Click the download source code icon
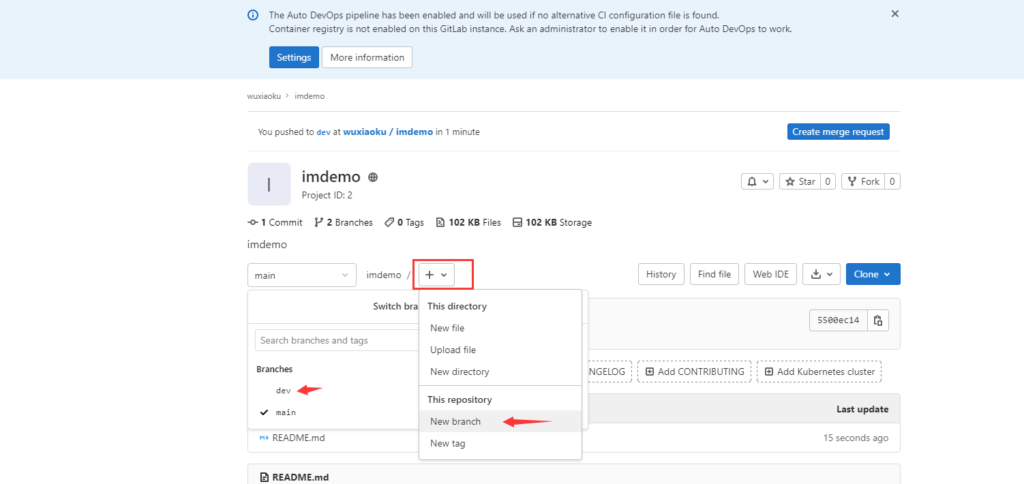Image resolution: width=1024 pixels, height=484 pixels. [822, 274]
